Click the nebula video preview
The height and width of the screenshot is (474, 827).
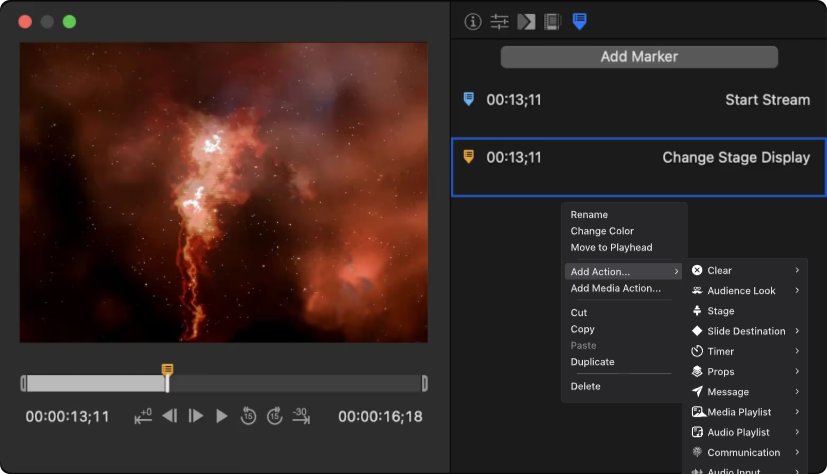224,192
